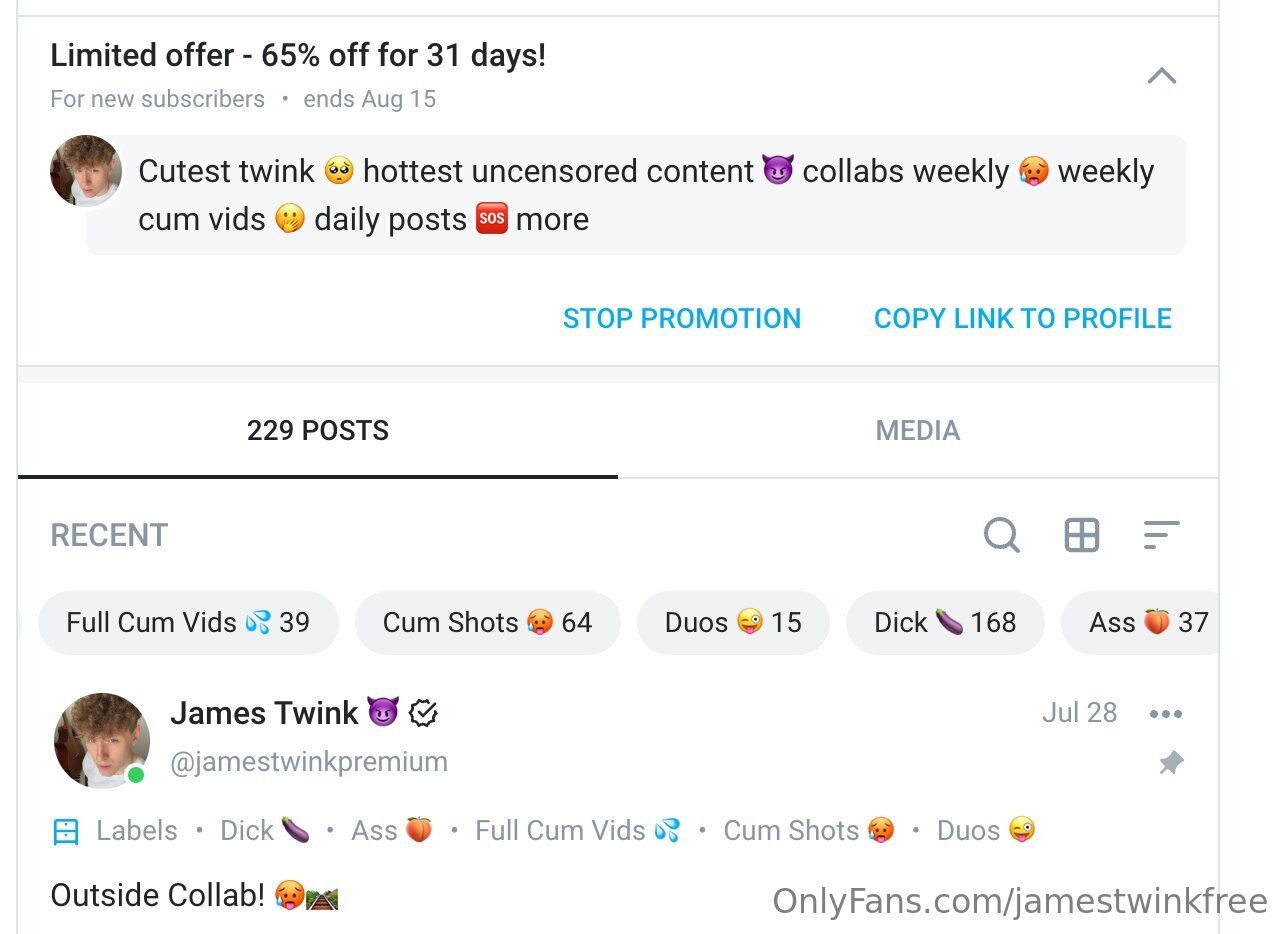Switch to grid view layout icon
Viewport: 1282px width, 934px height.
pos(1082,535)
